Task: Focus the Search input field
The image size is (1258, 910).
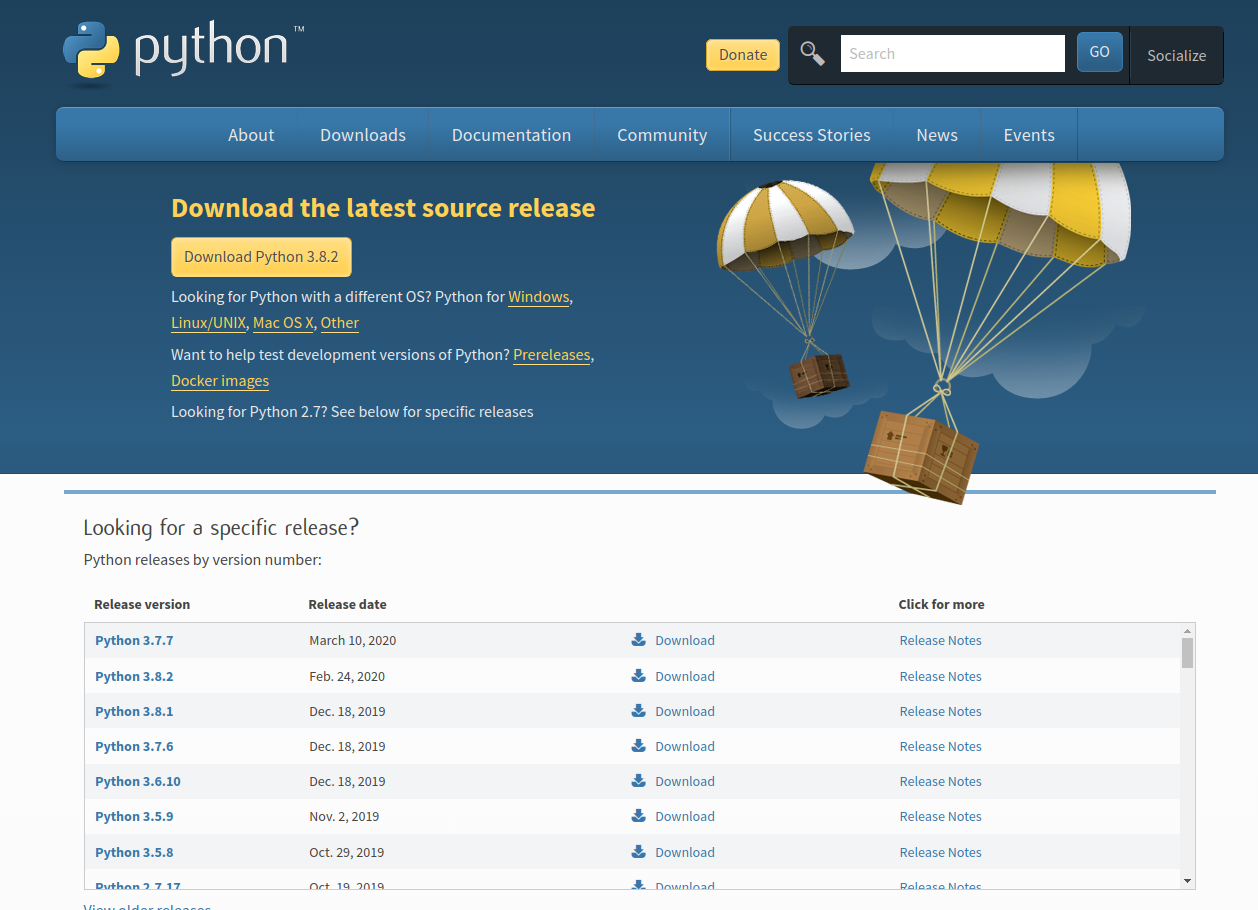Action: 953,54
